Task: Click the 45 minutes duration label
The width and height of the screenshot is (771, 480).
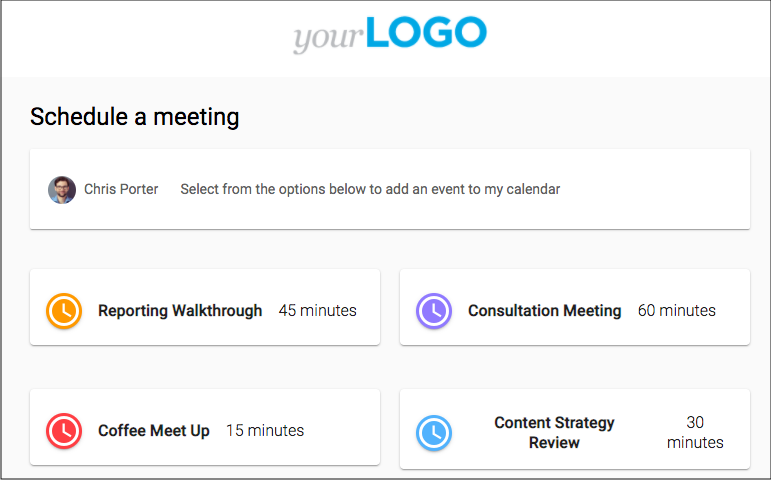Action: tap(317, 311)
